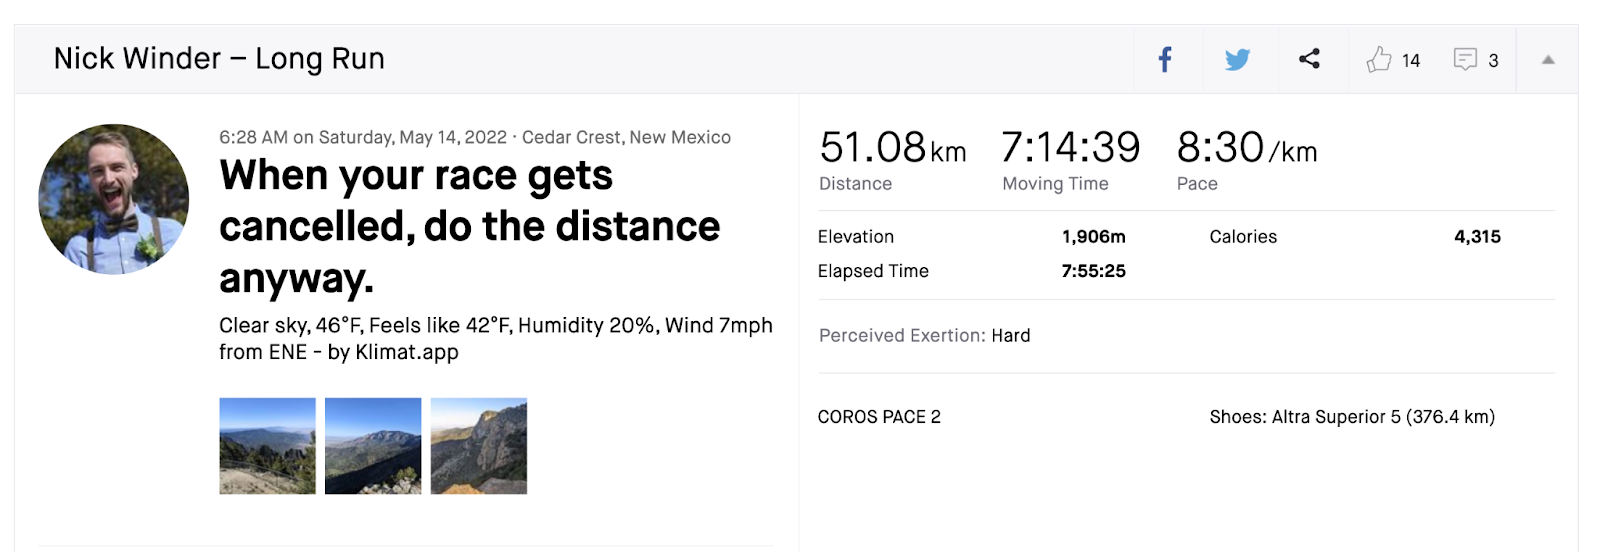
Task: Open the third rocky cliff photo thumbnail
Action: pyautogui.click(x=479, y=446)
